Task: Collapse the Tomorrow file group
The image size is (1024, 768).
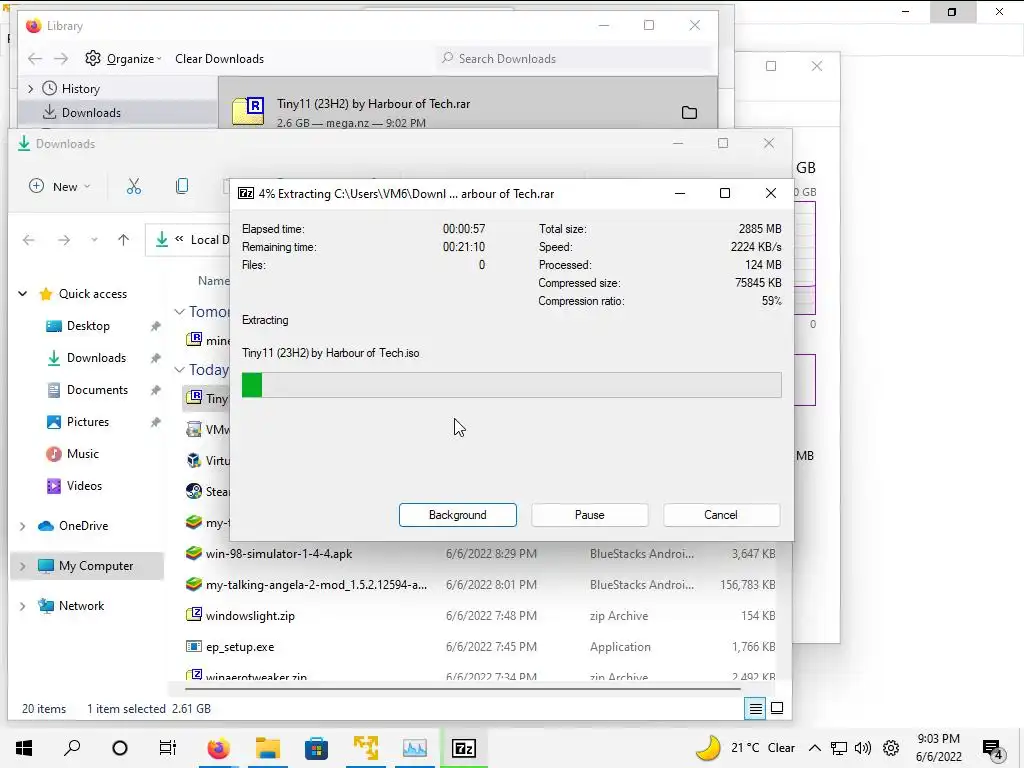Action: [179, 312]
